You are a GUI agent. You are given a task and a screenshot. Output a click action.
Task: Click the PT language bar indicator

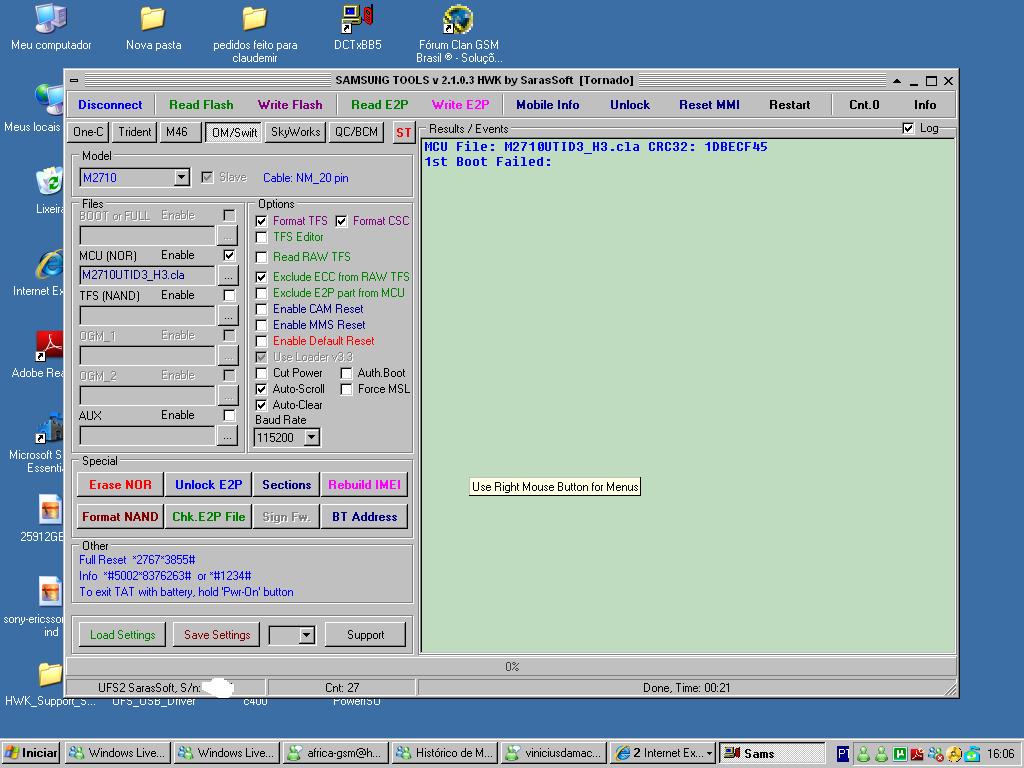(843, 754)
